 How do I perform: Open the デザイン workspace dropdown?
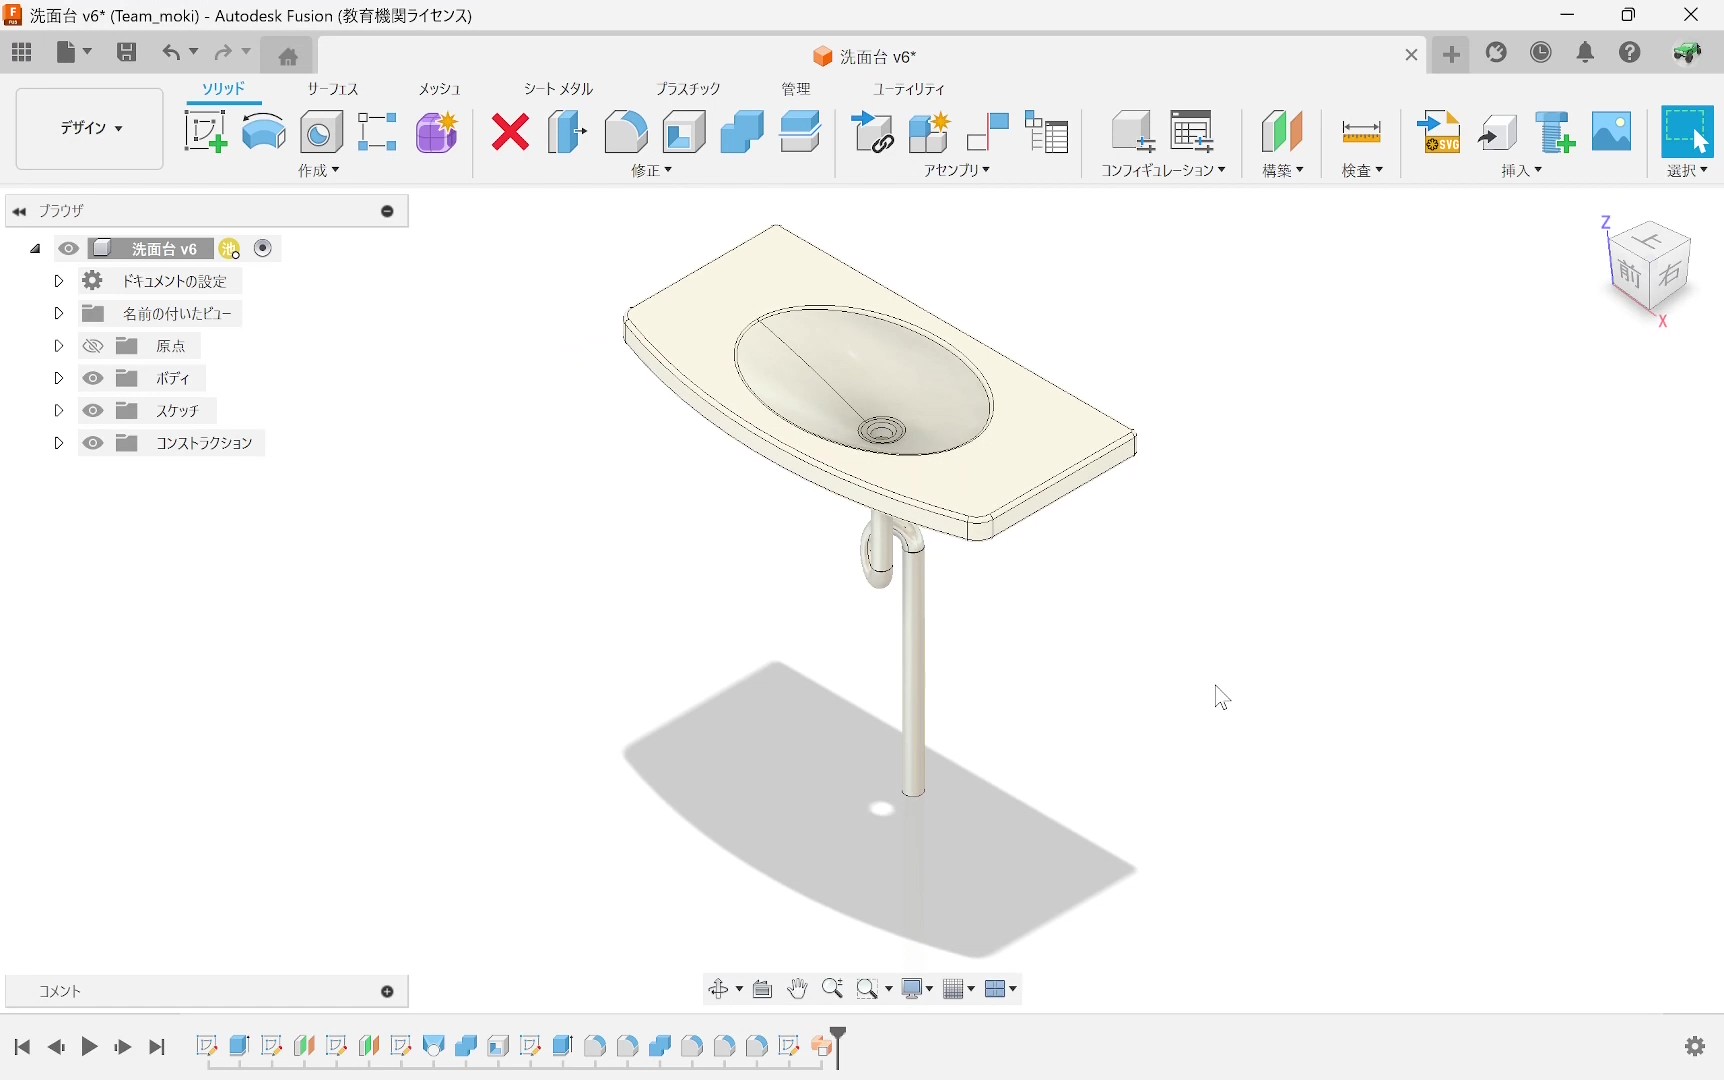pos(90,128)
